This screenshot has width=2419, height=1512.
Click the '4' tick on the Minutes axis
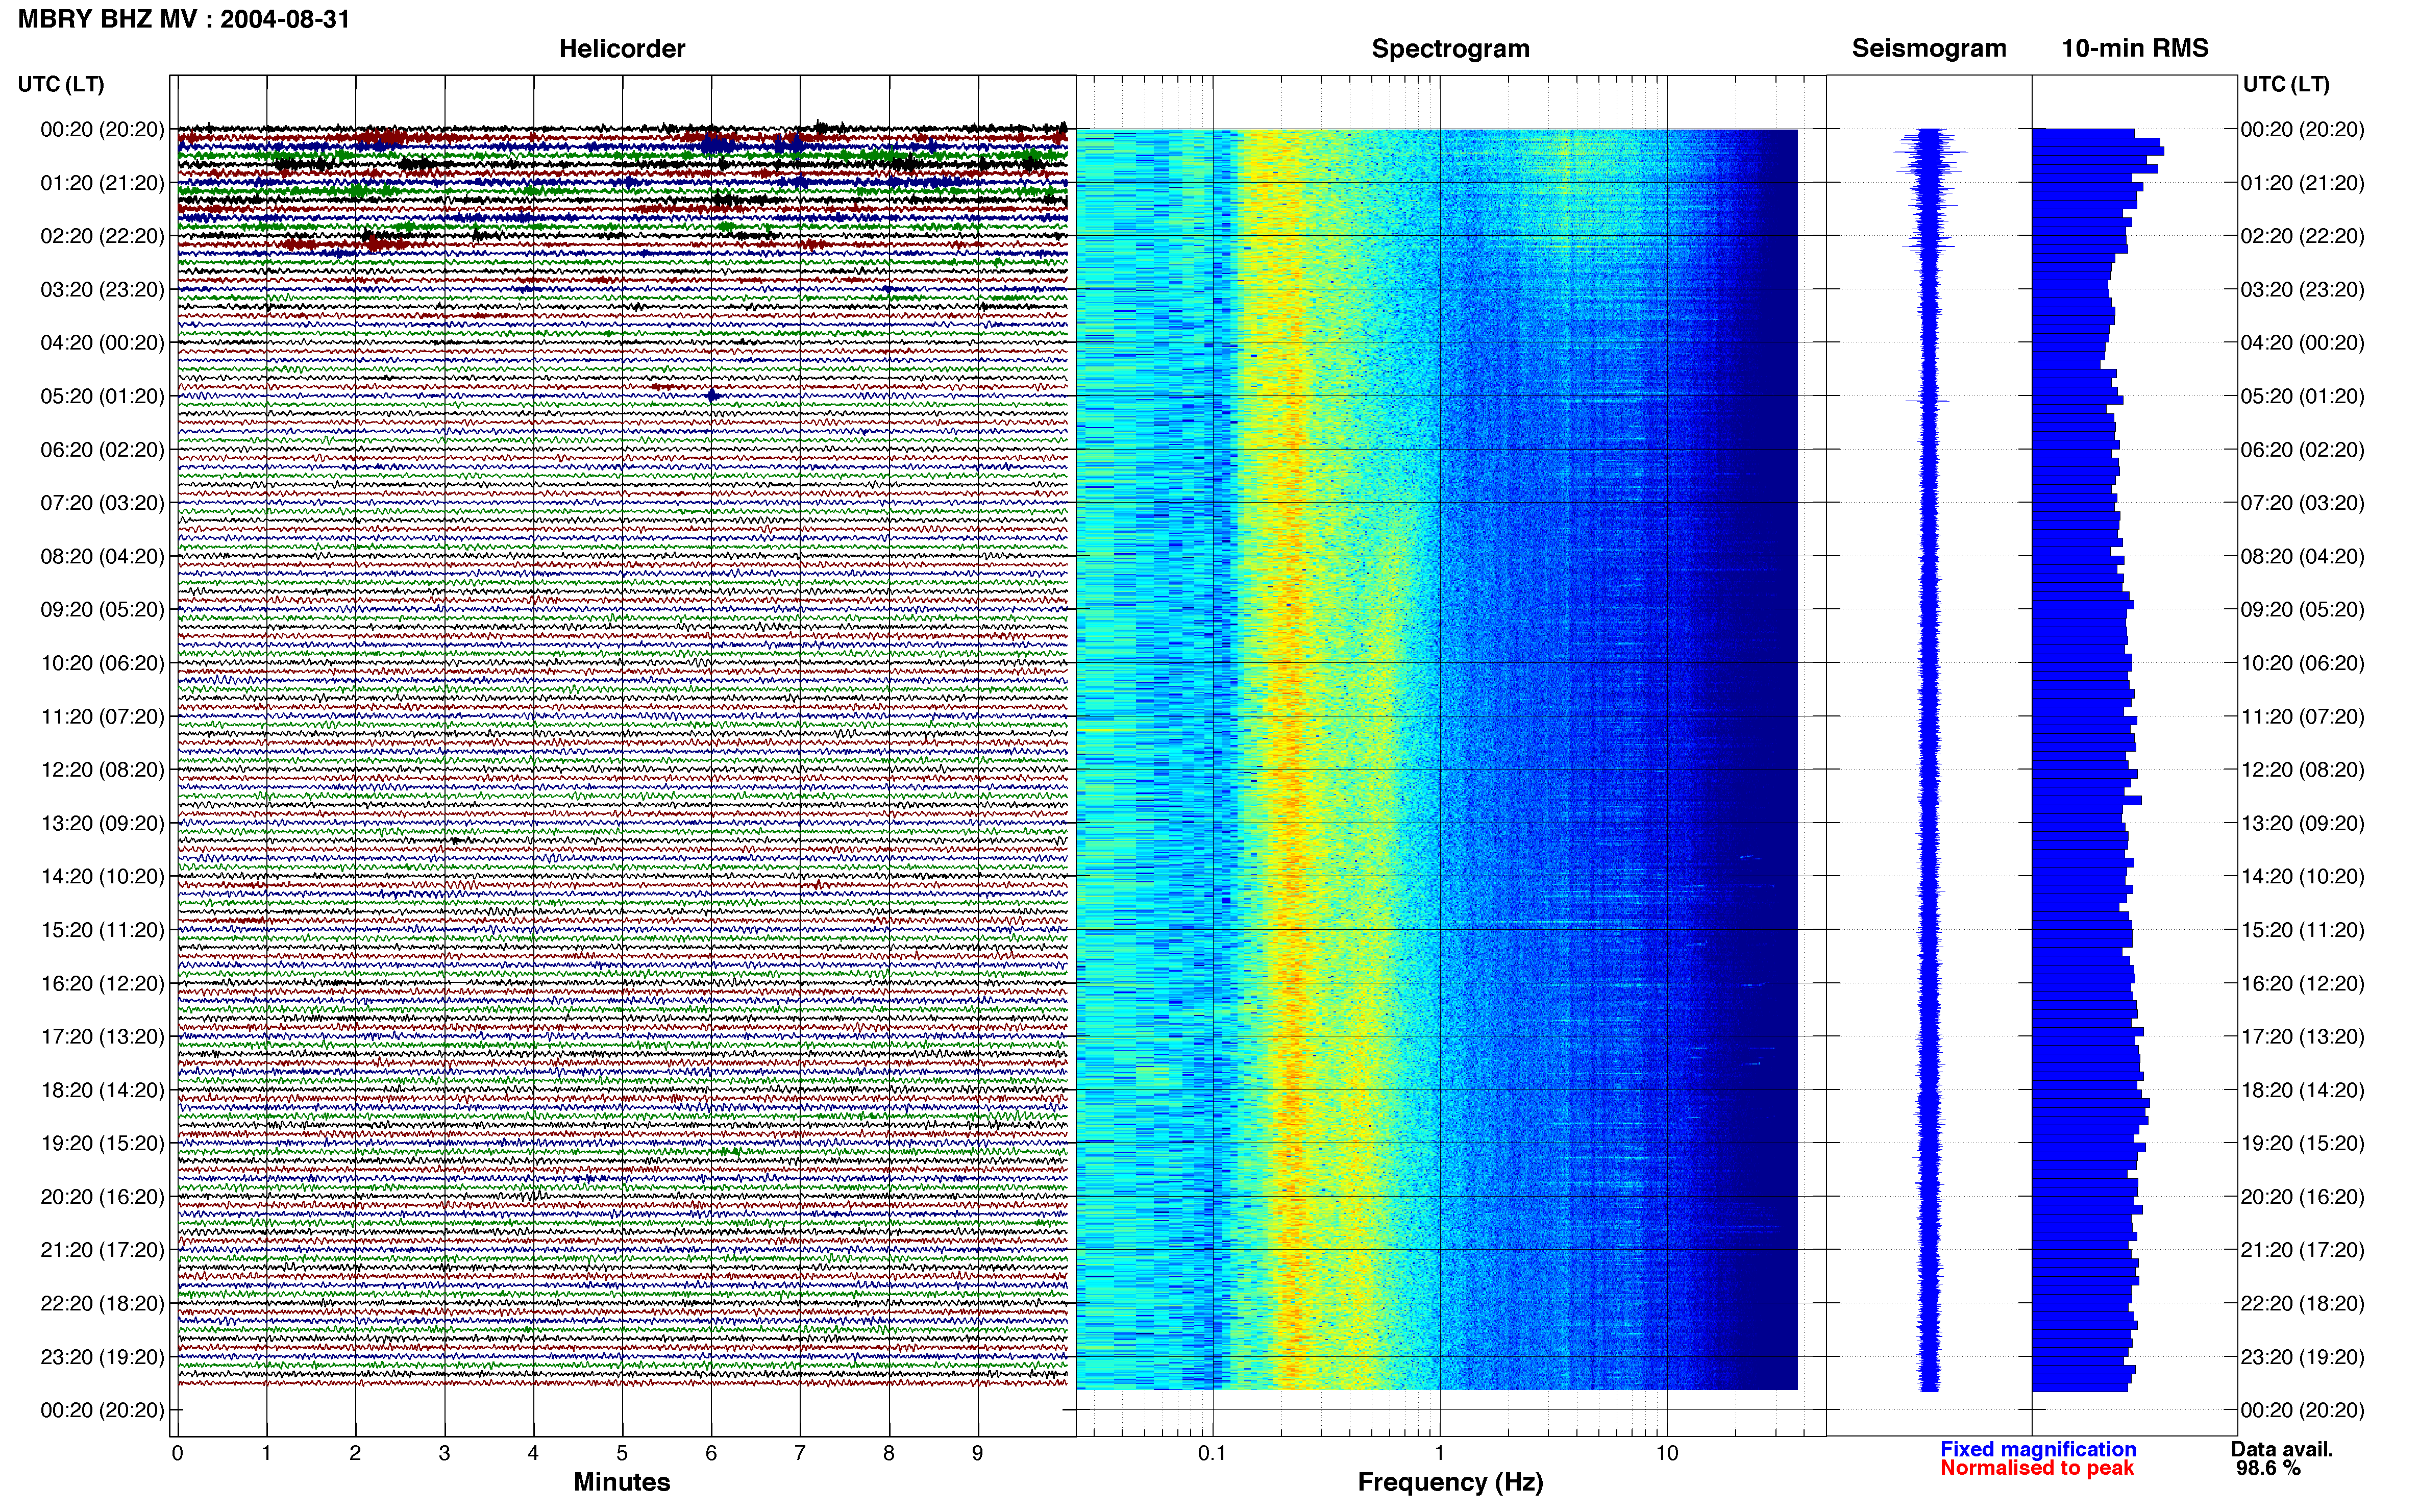coord(533,1454)
